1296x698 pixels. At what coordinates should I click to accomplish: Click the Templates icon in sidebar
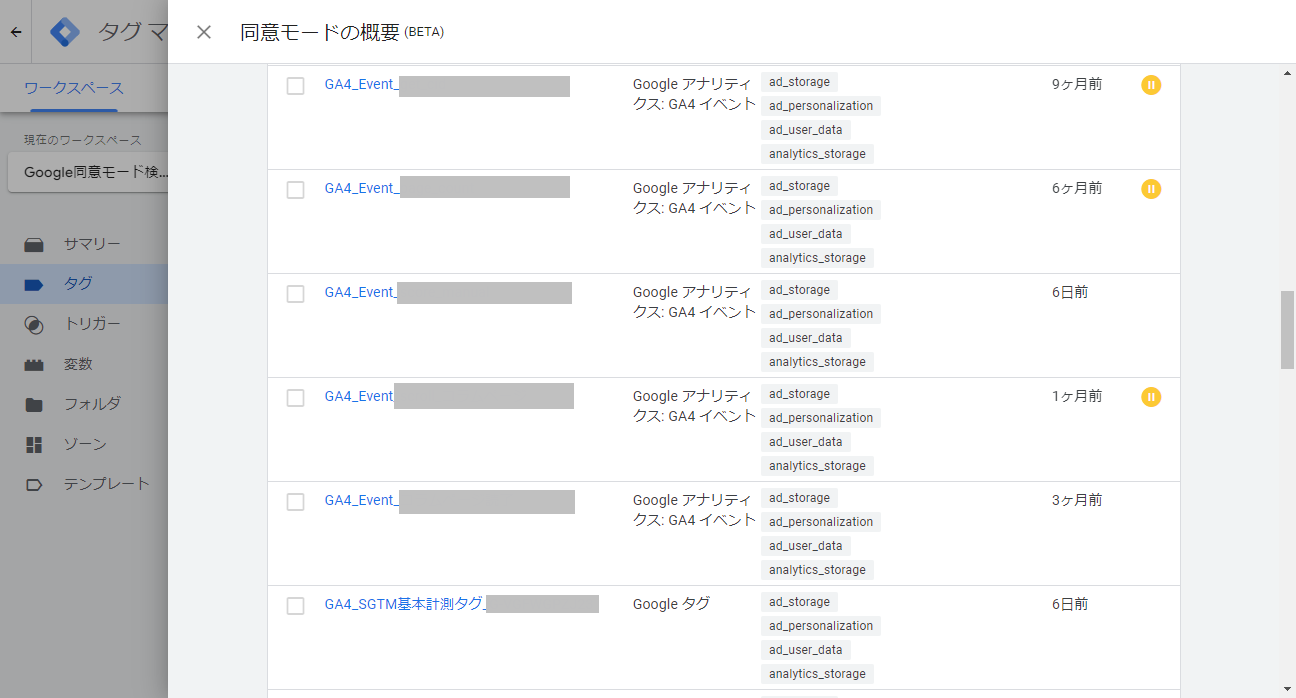click(x=34, y=484)
